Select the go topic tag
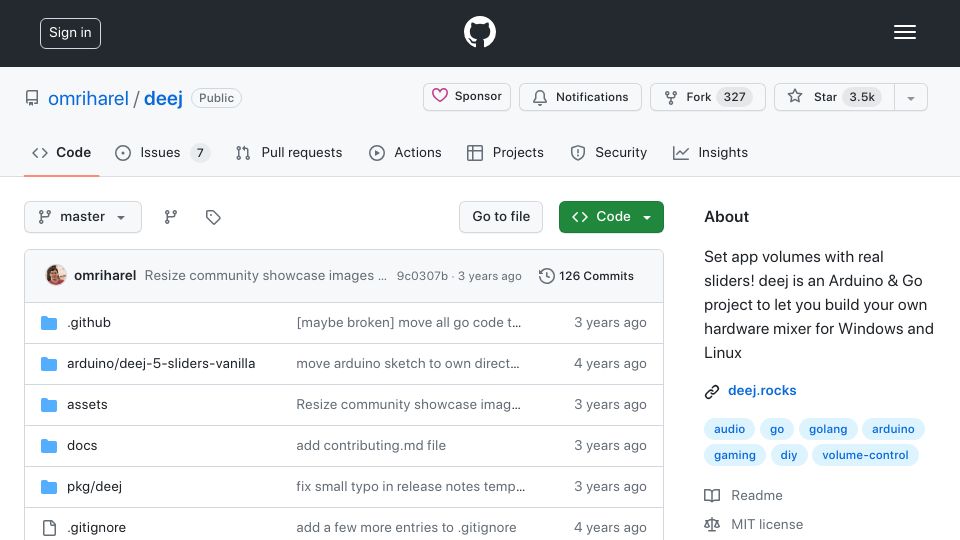The height and width of the screenshot is (540, 960). coord(777,429)
